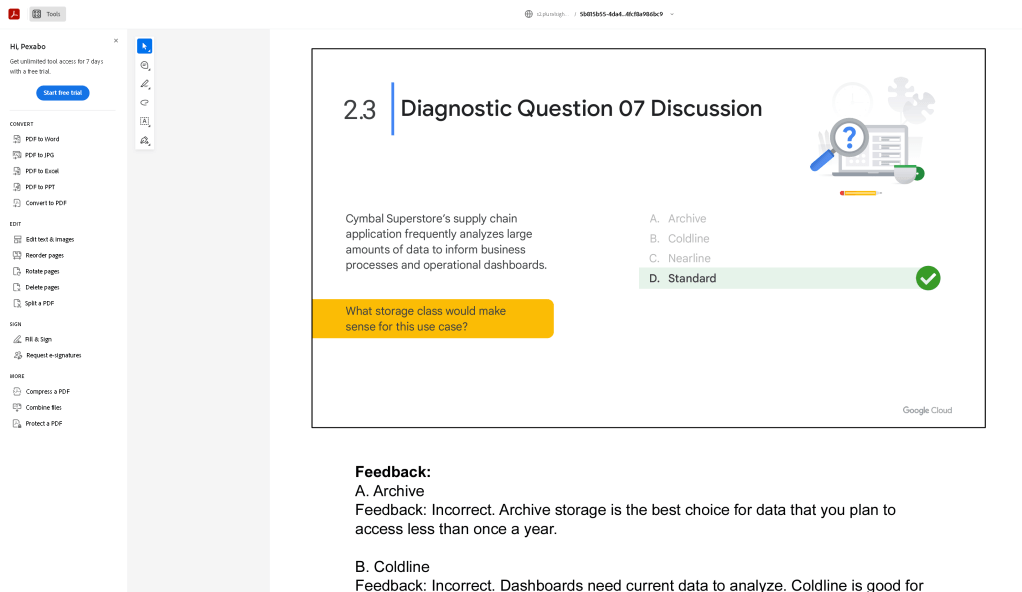Click the Request e-signatures icon
Screen dimensions: 1022x592
[x=18, y=355]
